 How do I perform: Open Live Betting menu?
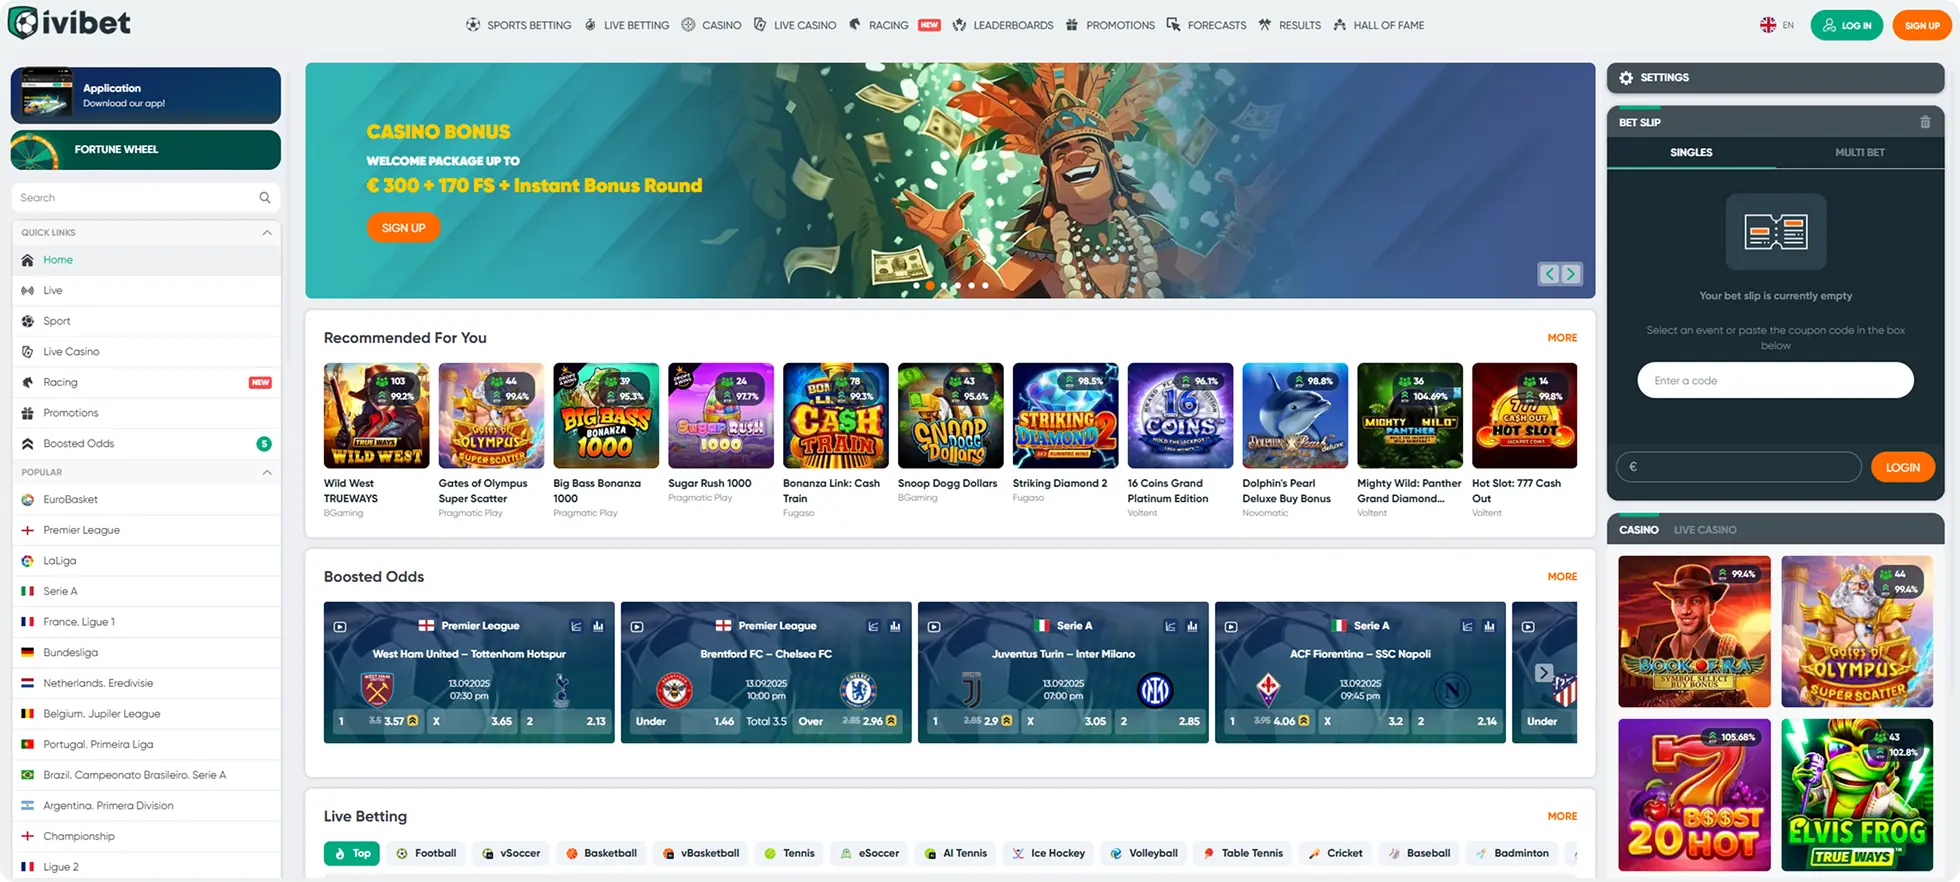pos(627,25)
